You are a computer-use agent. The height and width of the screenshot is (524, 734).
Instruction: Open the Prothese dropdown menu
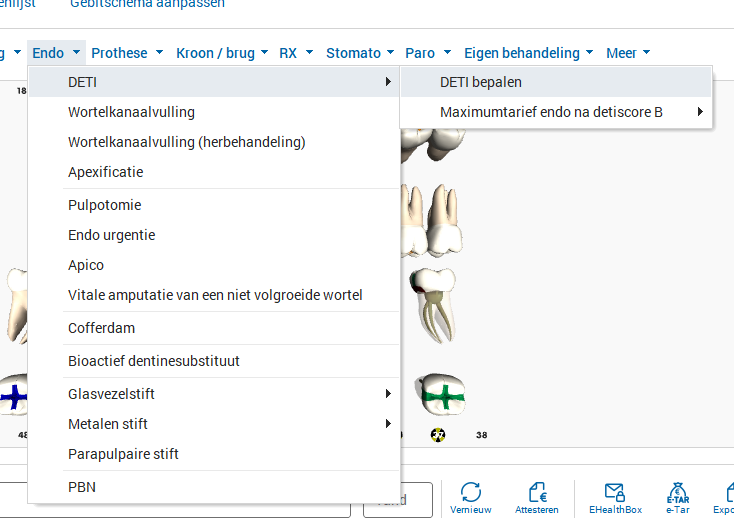click(127, 53)
